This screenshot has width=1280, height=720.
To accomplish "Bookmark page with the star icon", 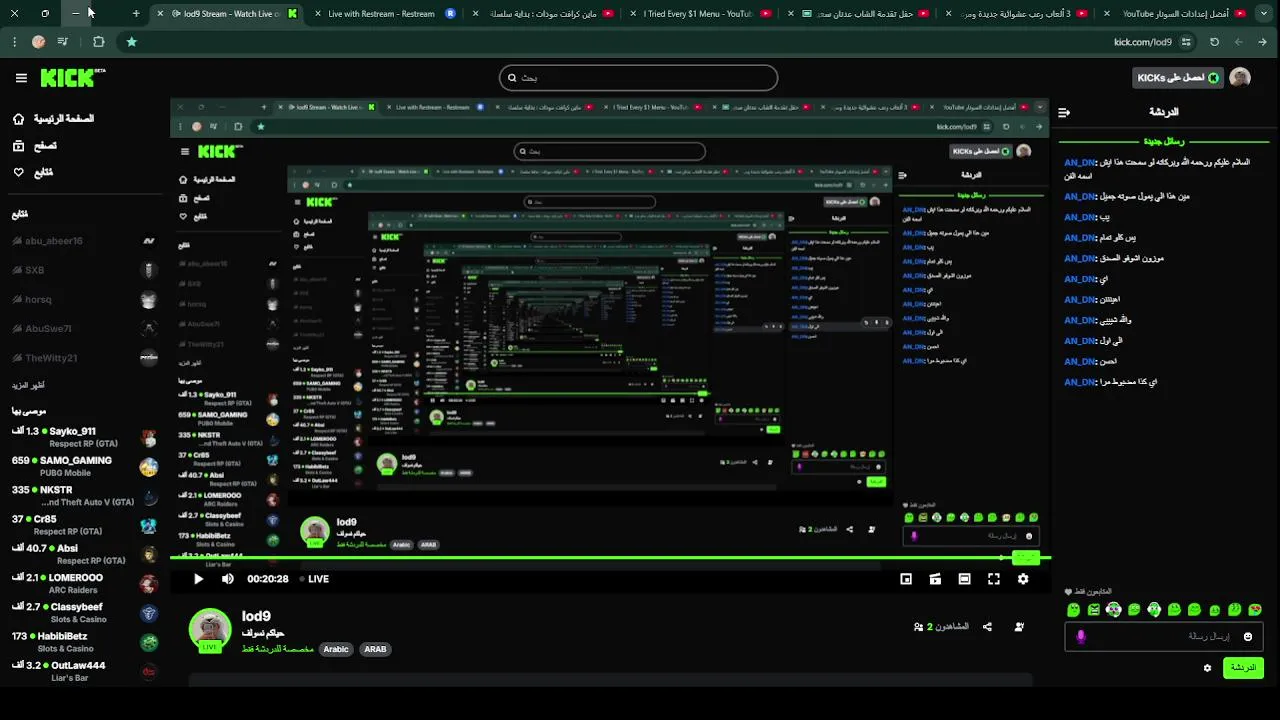I will point(131,42).
